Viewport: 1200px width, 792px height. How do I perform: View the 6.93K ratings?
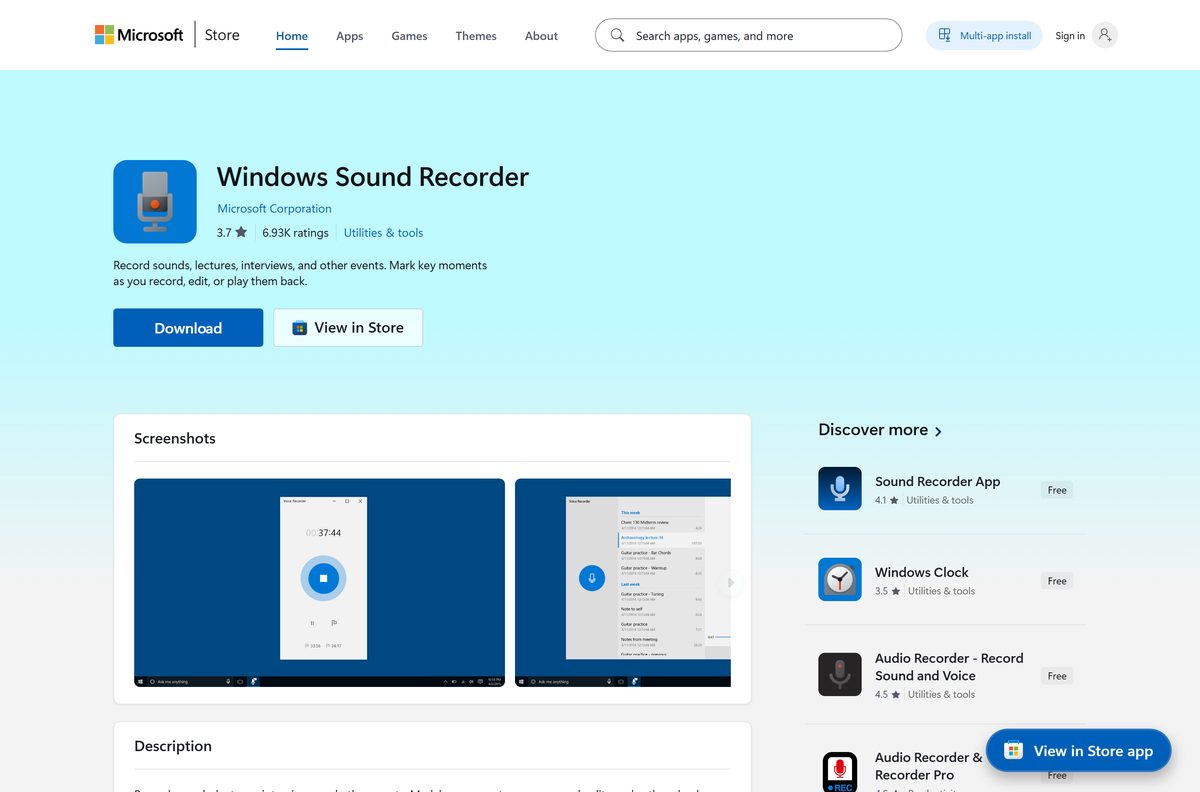coord(295,232)
